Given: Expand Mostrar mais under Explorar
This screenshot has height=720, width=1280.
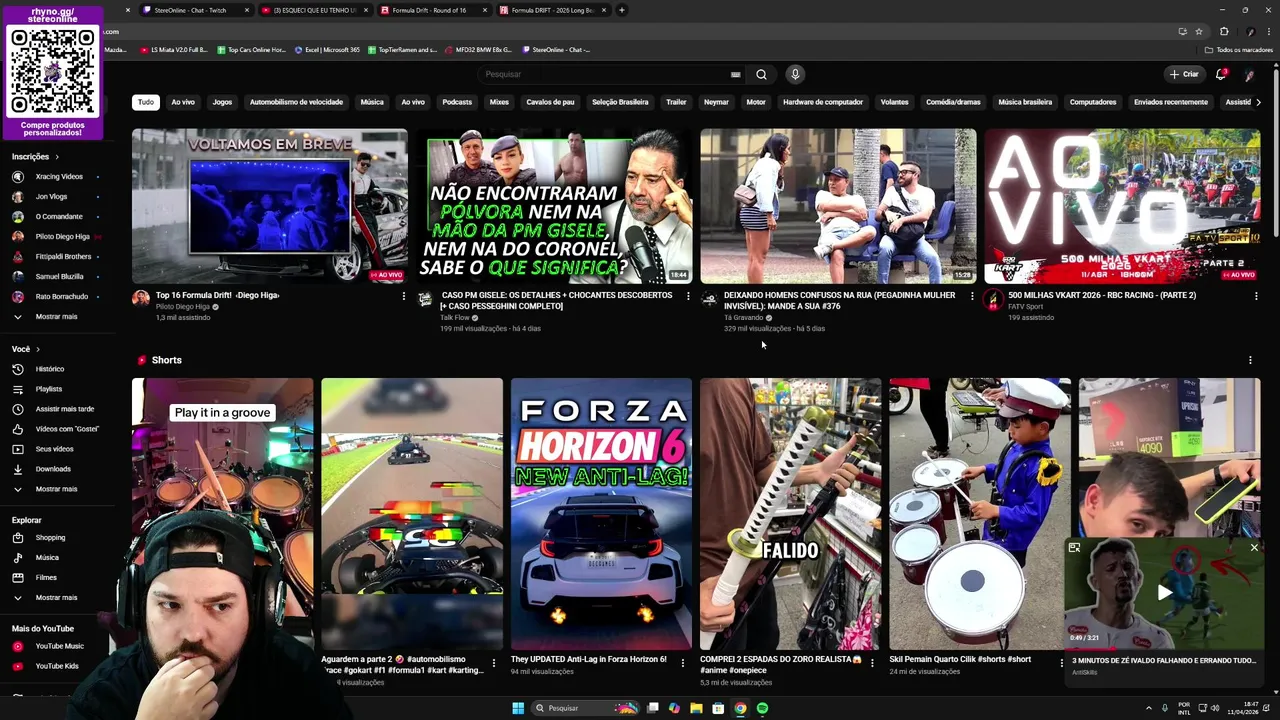Looking at the screenshot, I should tap(56, 598).
